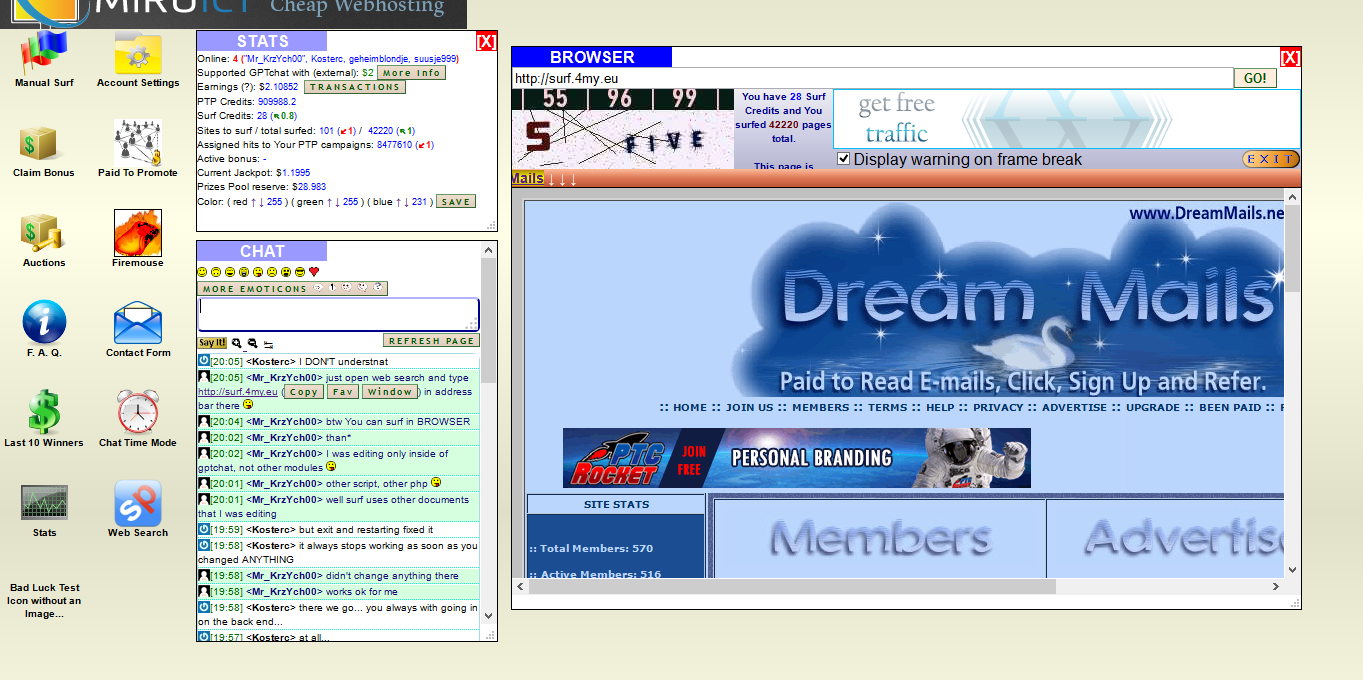Open the chat link with Window button
The width and height of the screenshot is (1363, 680).
pyautogui.click(x=390, y=392)
